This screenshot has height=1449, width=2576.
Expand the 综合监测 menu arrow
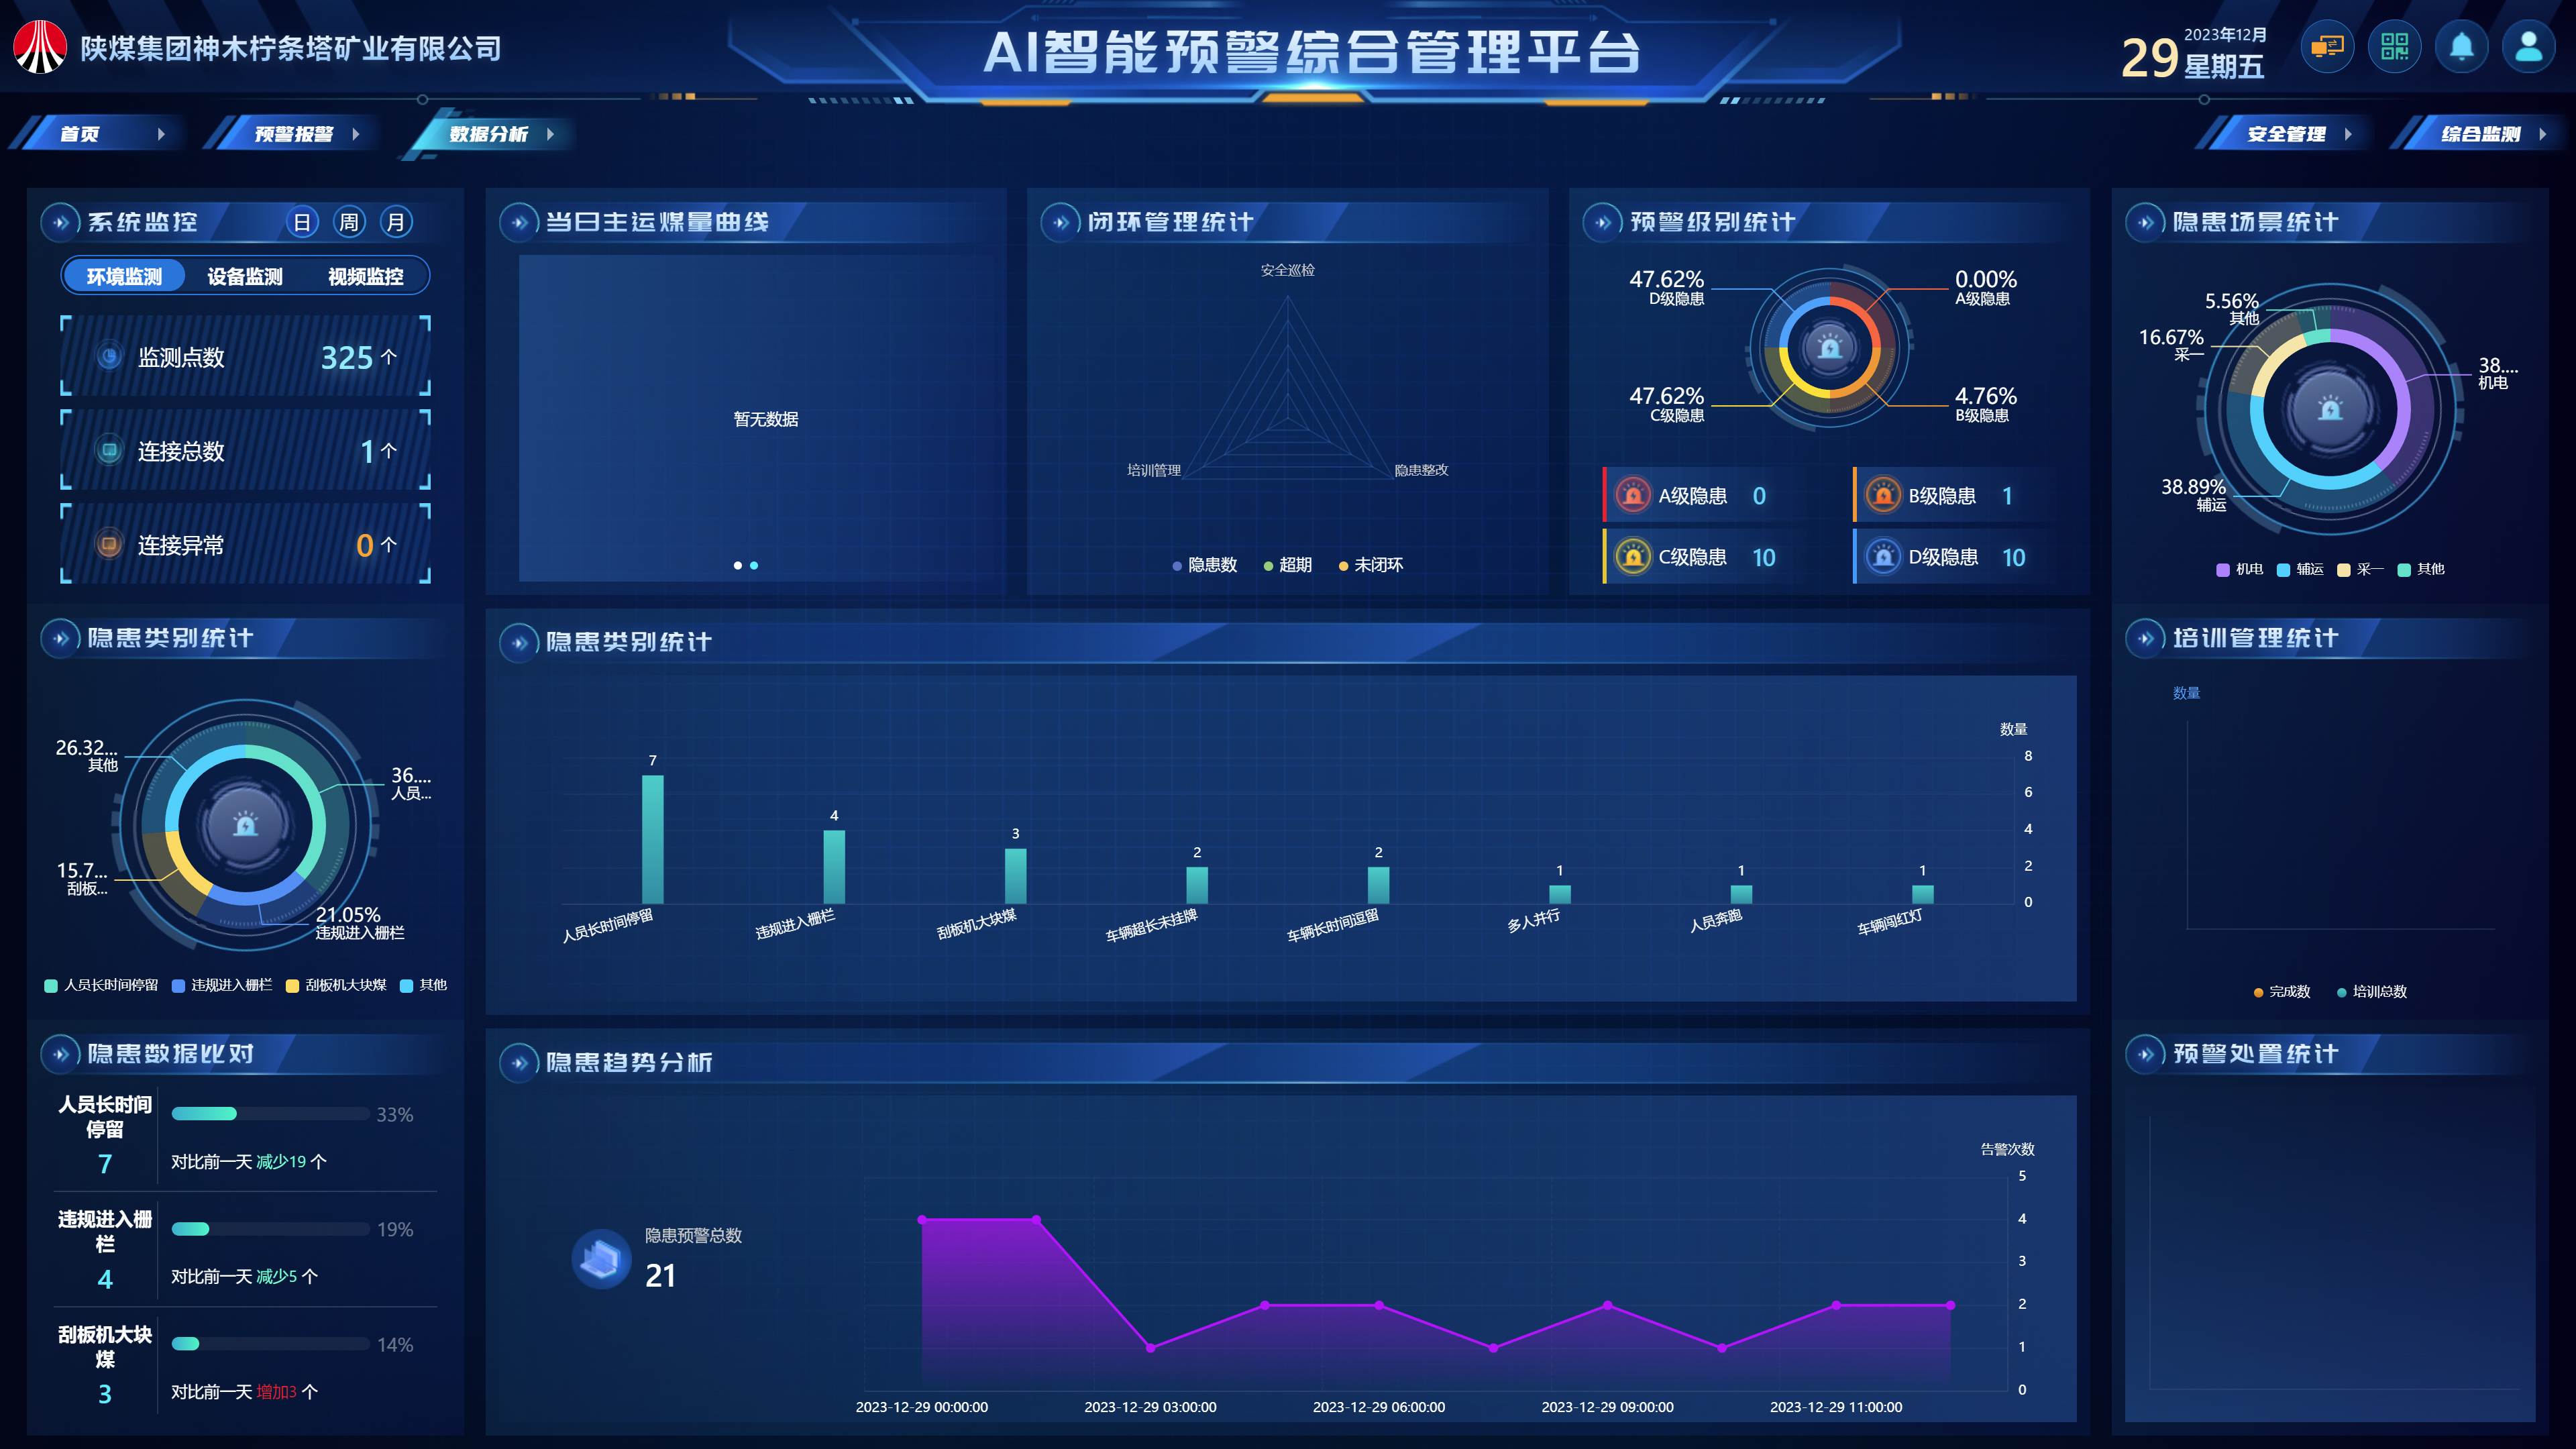tap(2542, 134)
